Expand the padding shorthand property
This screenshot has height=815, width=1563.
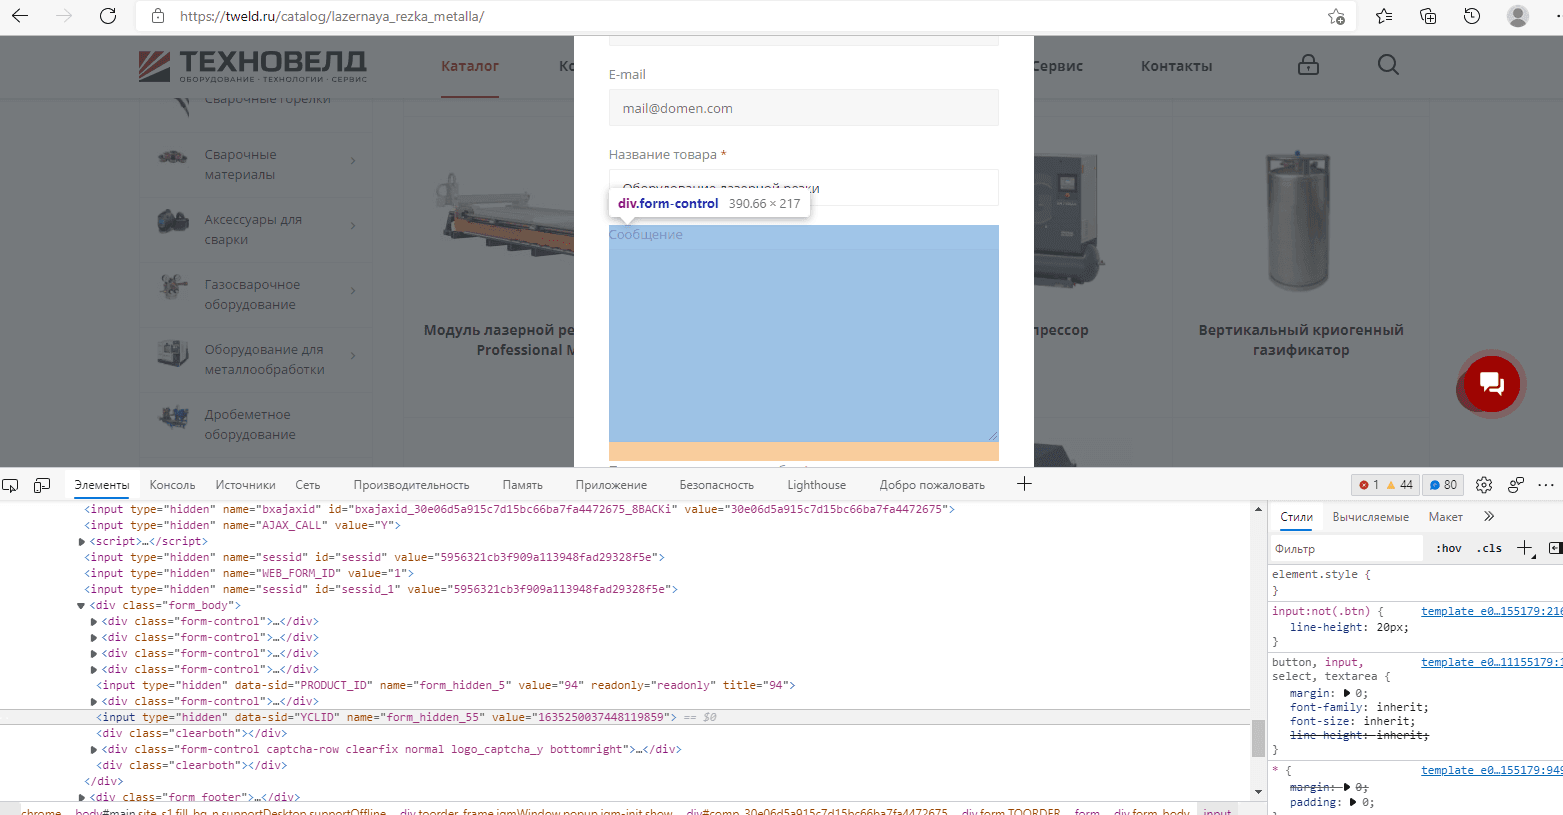1353,802
